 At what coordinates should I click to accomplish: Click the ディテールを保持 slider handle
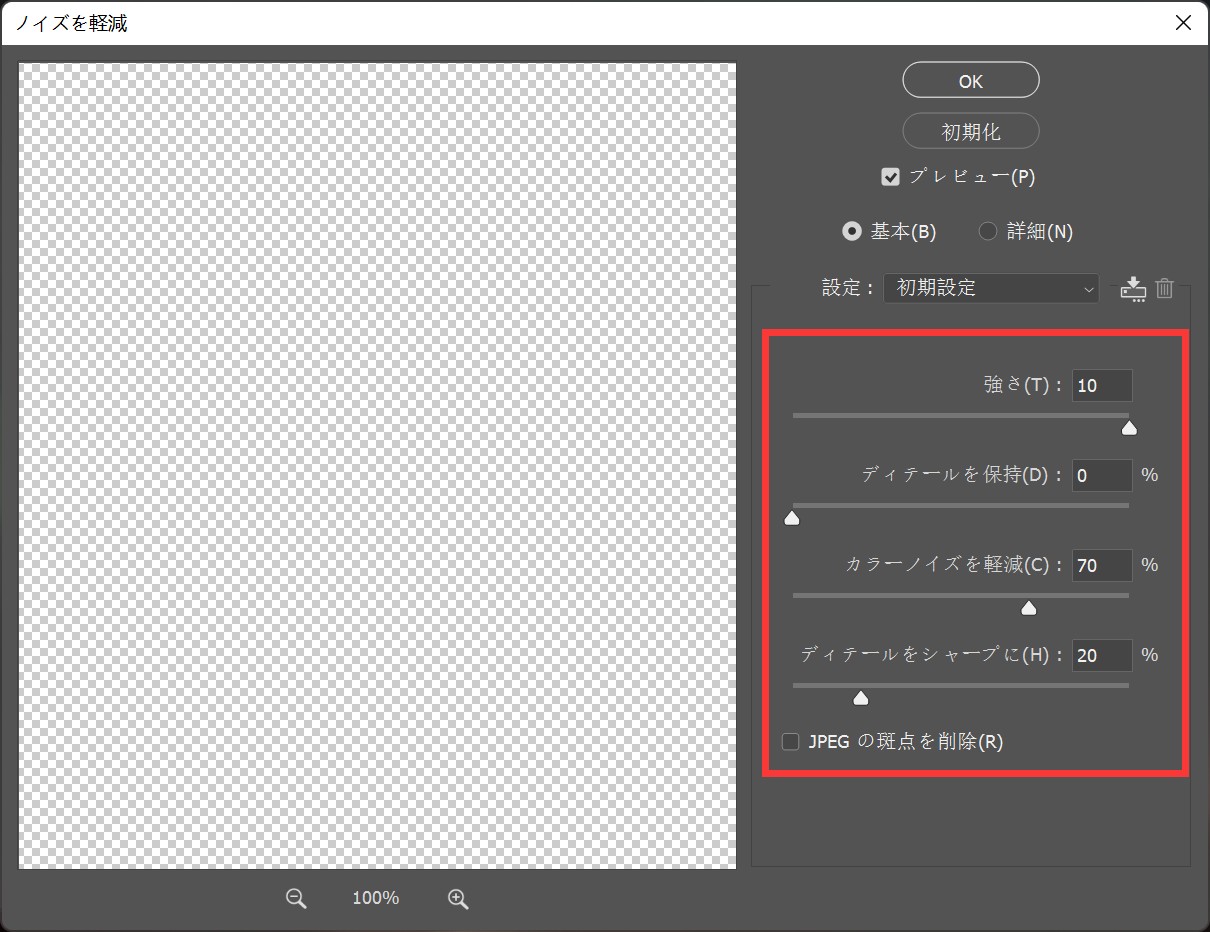792,517
